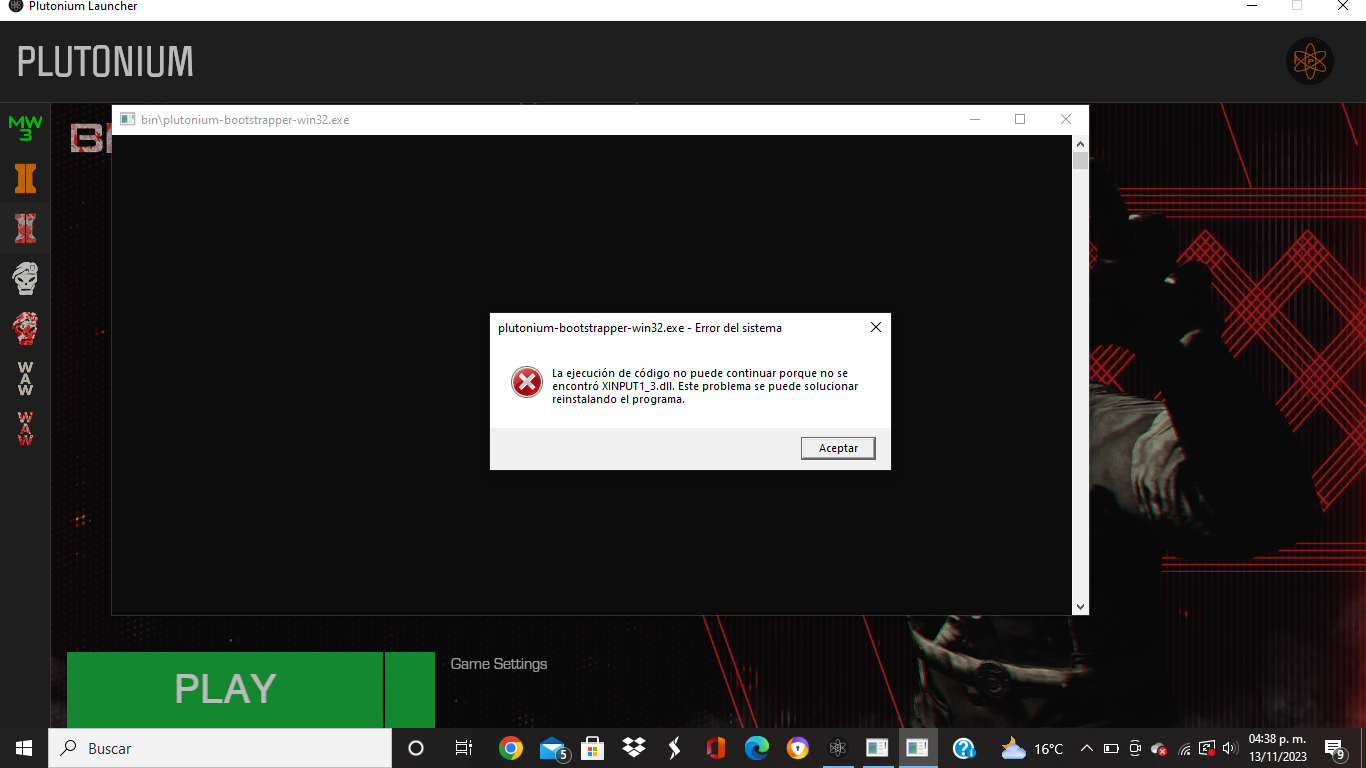Click the PLUTONIUM logo heading
1366x768 pixels.
click(x=105, y=62)
